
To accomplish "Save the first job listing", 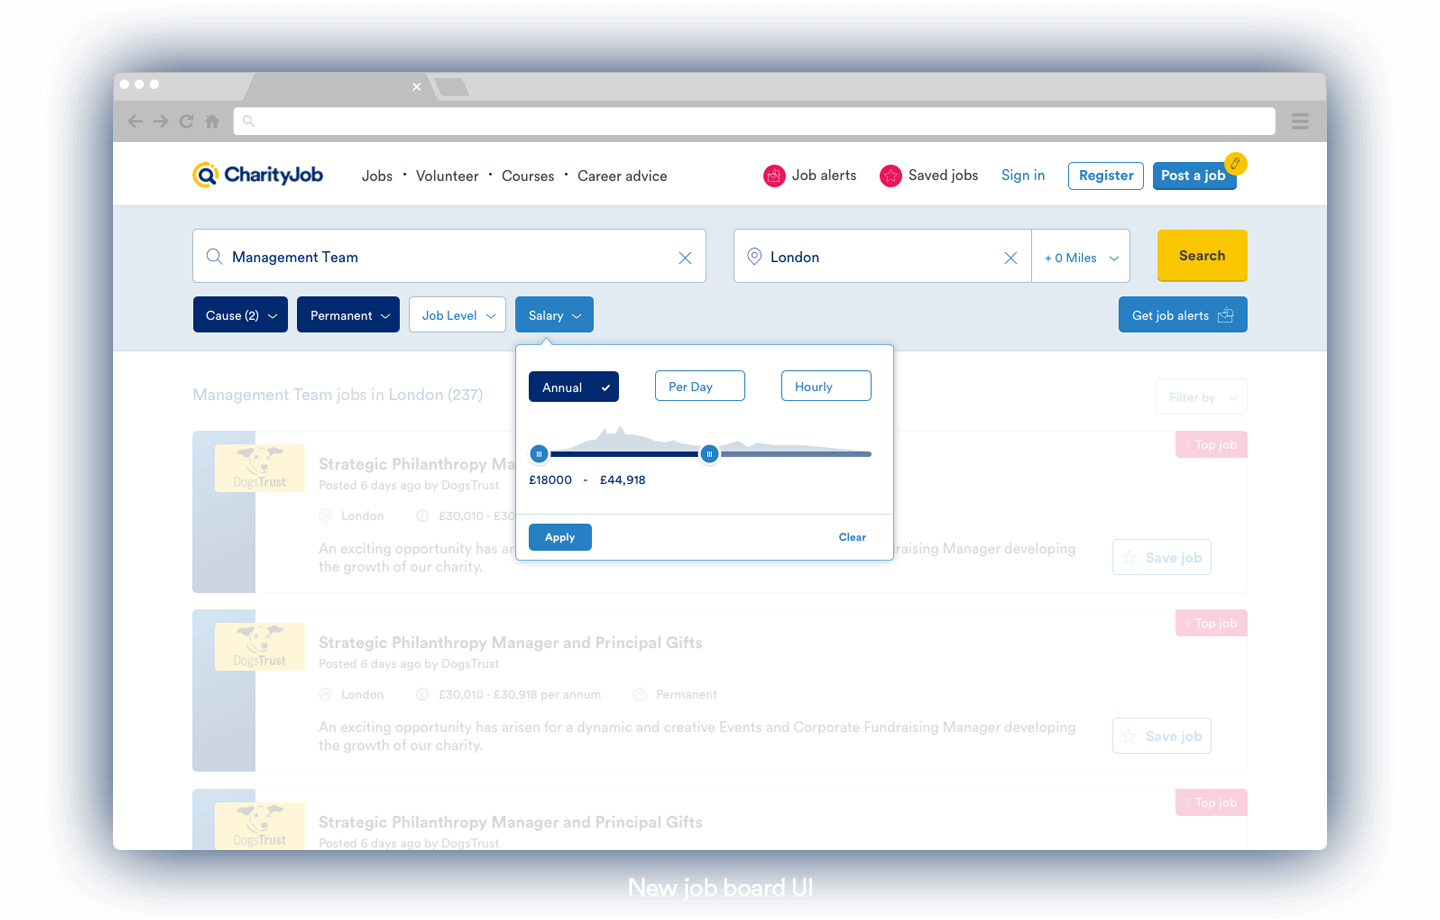I will (1162, 557).
